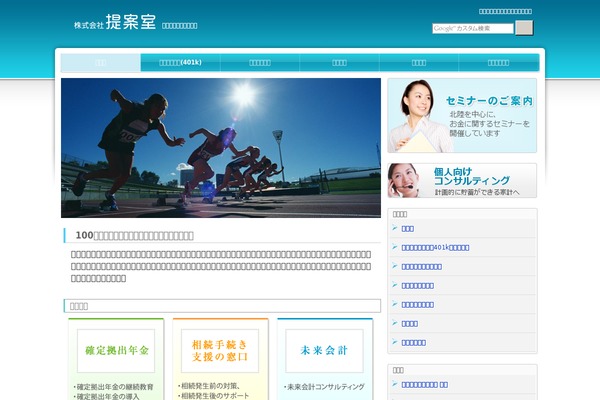The image size is (600, 400).
Task: Click the 株式会社 提案室 site logo
Action: pyautogui.click(x=115, y=22)
